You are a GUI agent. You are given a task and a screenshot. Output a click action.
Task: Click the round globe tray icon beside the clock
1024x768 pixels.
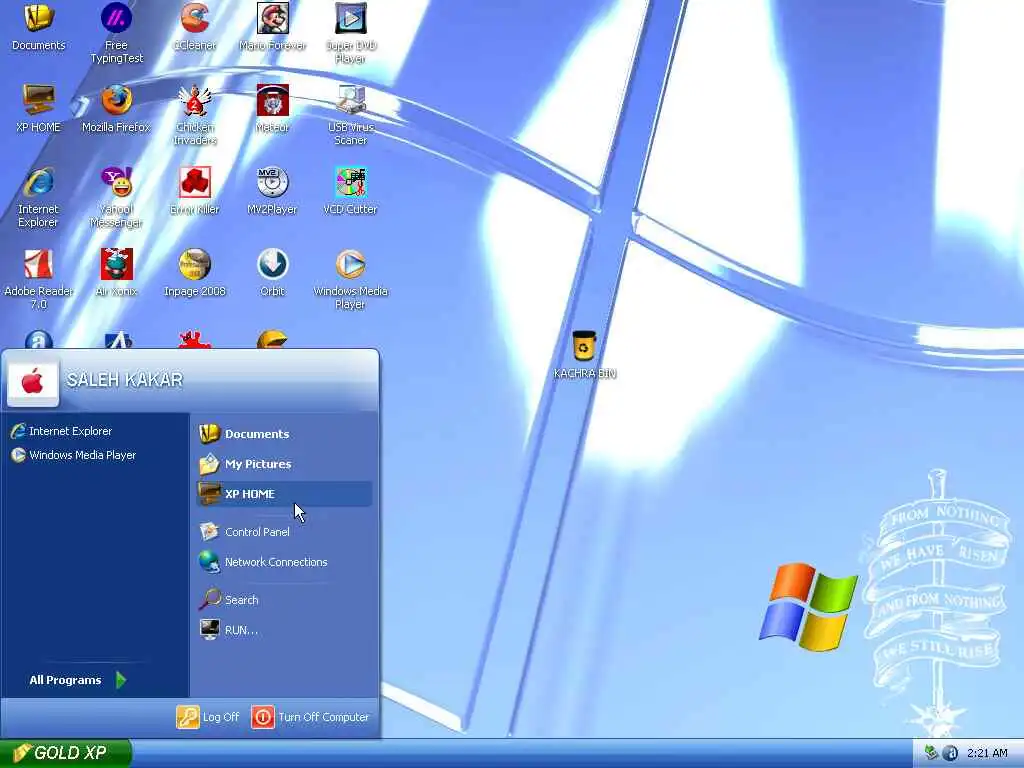click(951, 753)
